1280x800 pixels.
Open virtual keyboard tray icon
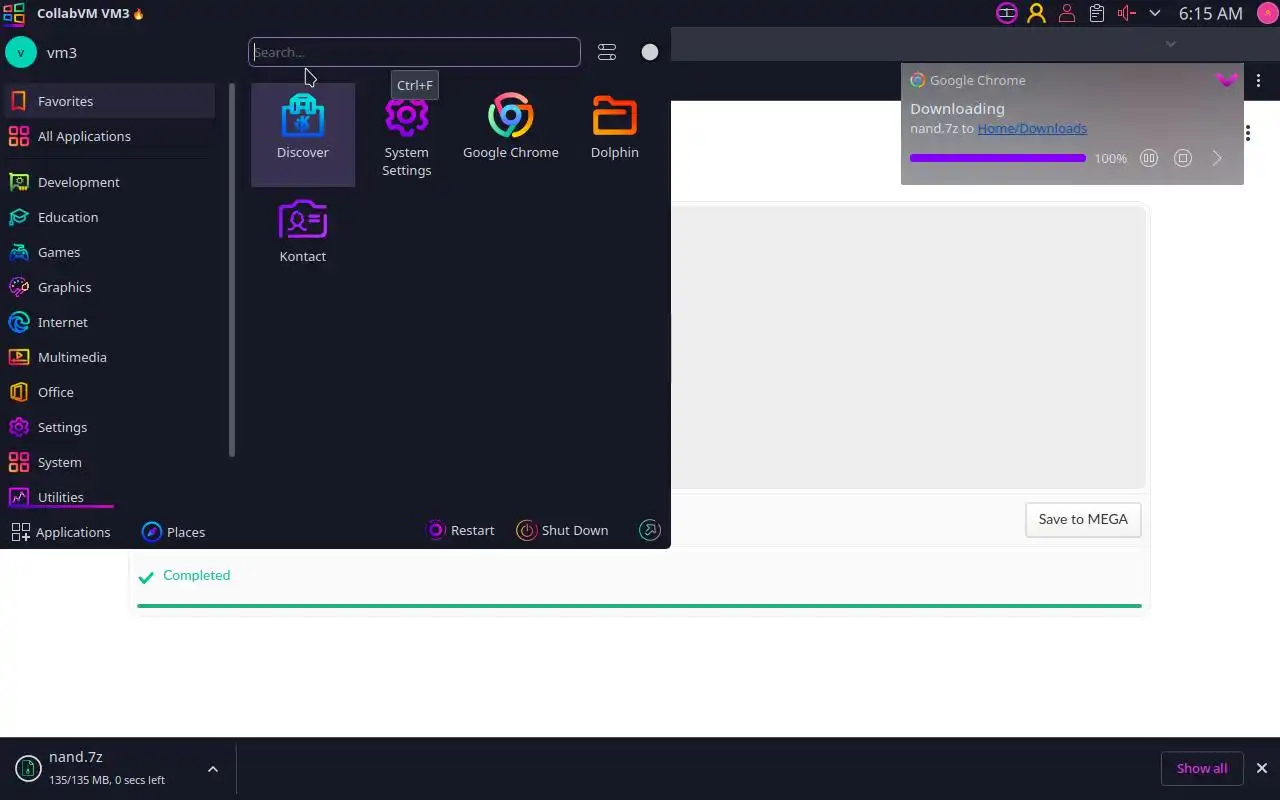click(1007, 13)
